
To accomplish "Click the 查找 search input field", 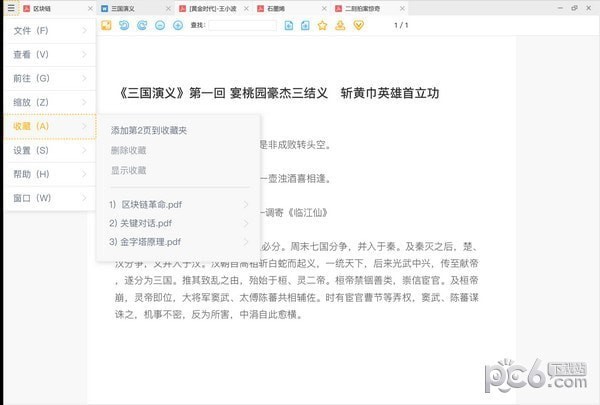I will point(243,25).
